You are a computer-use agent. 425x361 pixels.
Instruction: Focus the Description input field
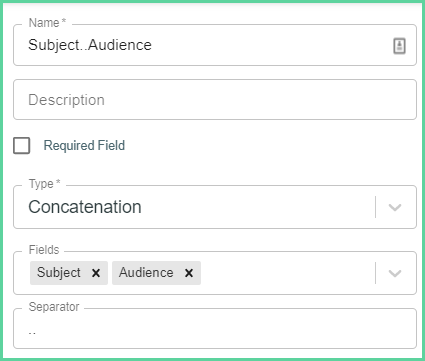[215, 100]
